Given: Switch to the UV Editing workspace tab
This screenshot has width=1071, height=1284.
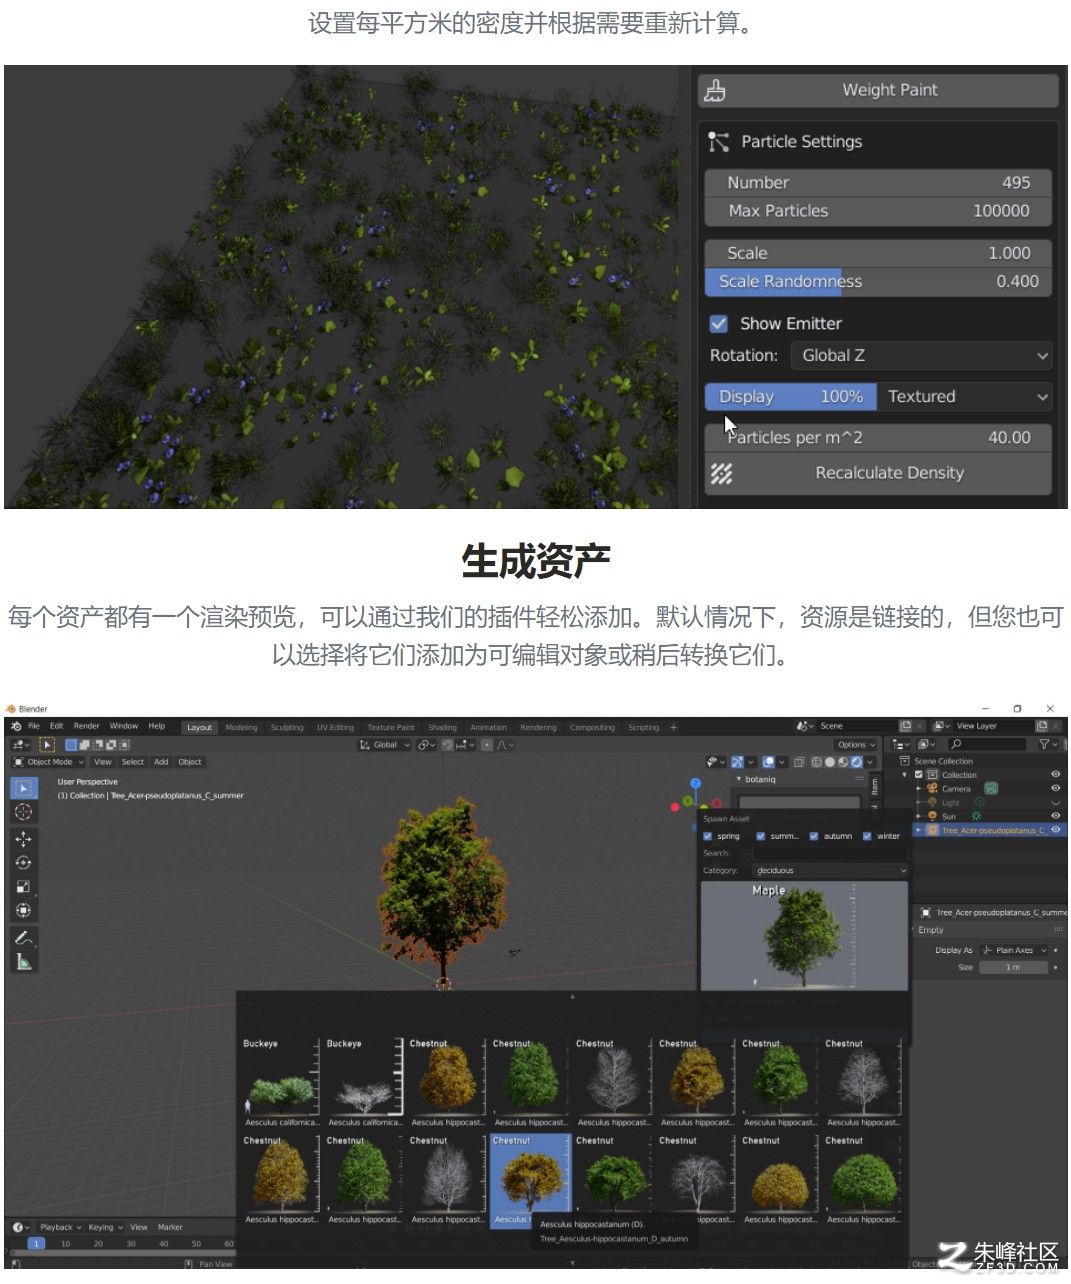Looking at the screenshot, I should coord(335,727).
